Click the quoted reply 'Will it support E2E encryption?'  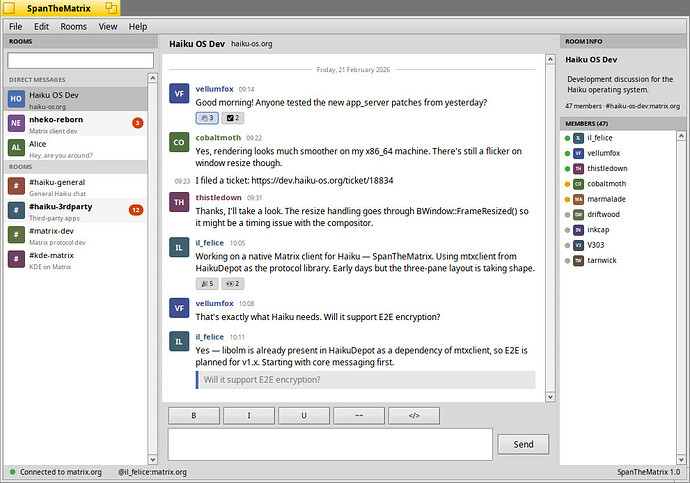coord(365,380)
